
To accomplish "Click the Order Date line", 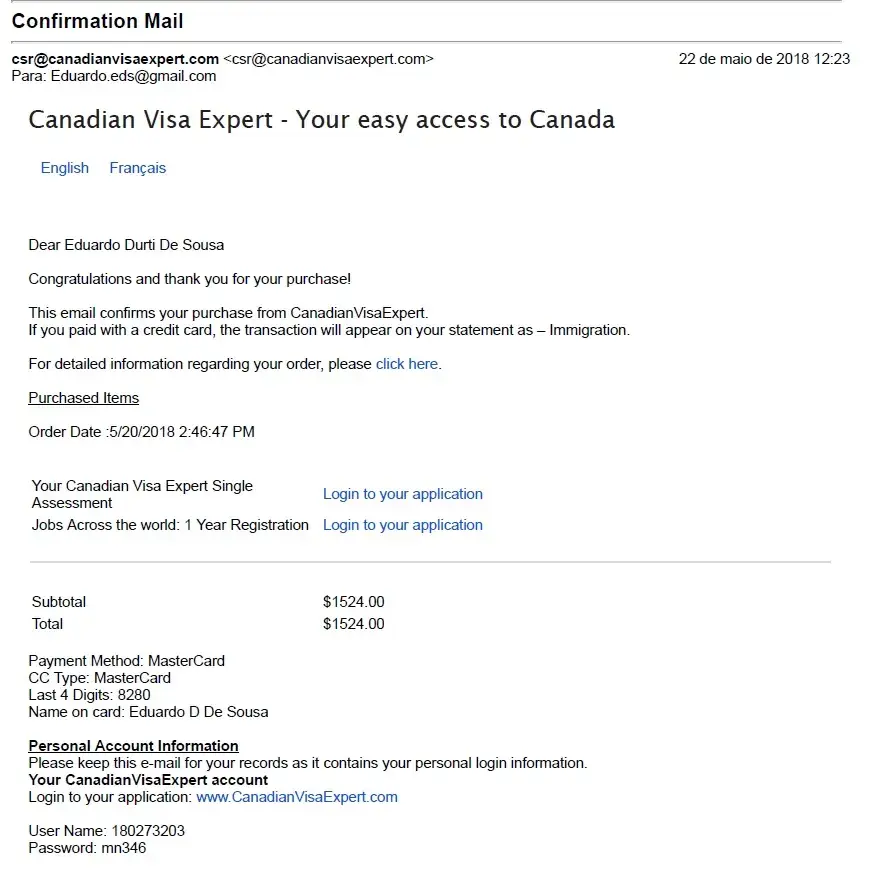I will pos(141,432).
